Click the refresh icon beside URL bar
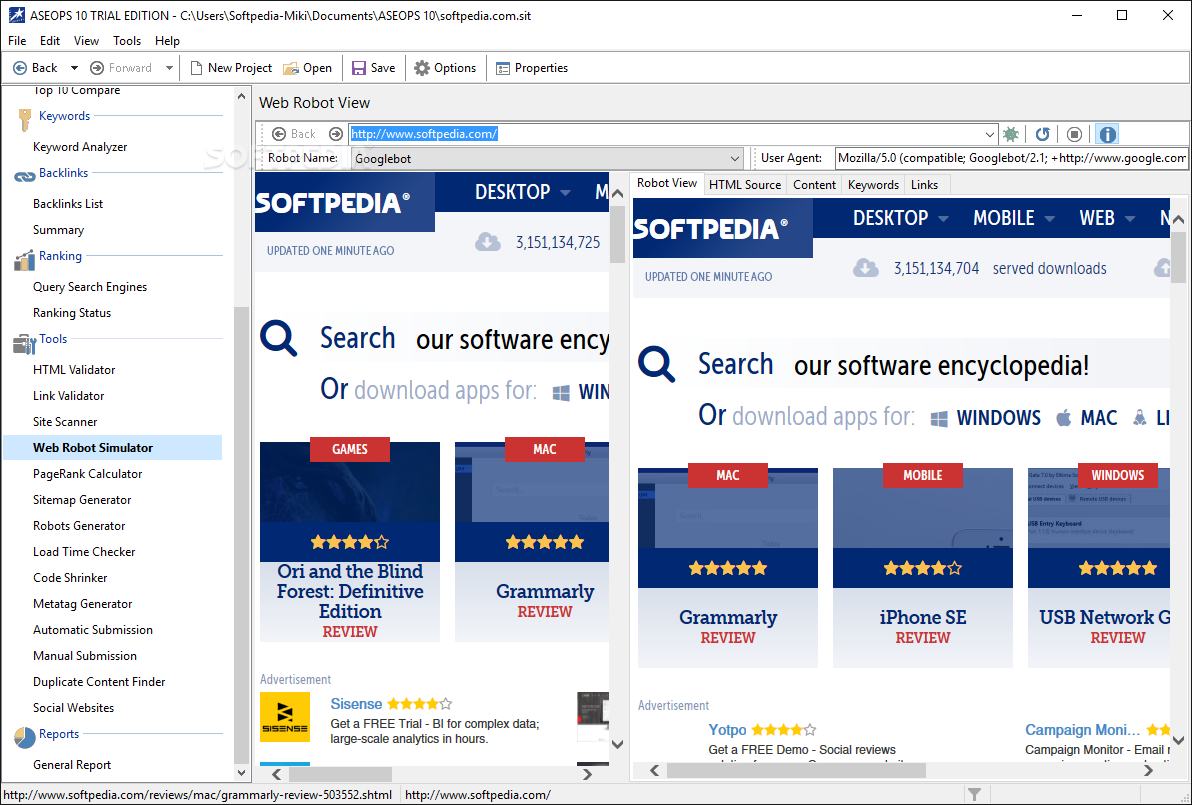 point(1042,134)
